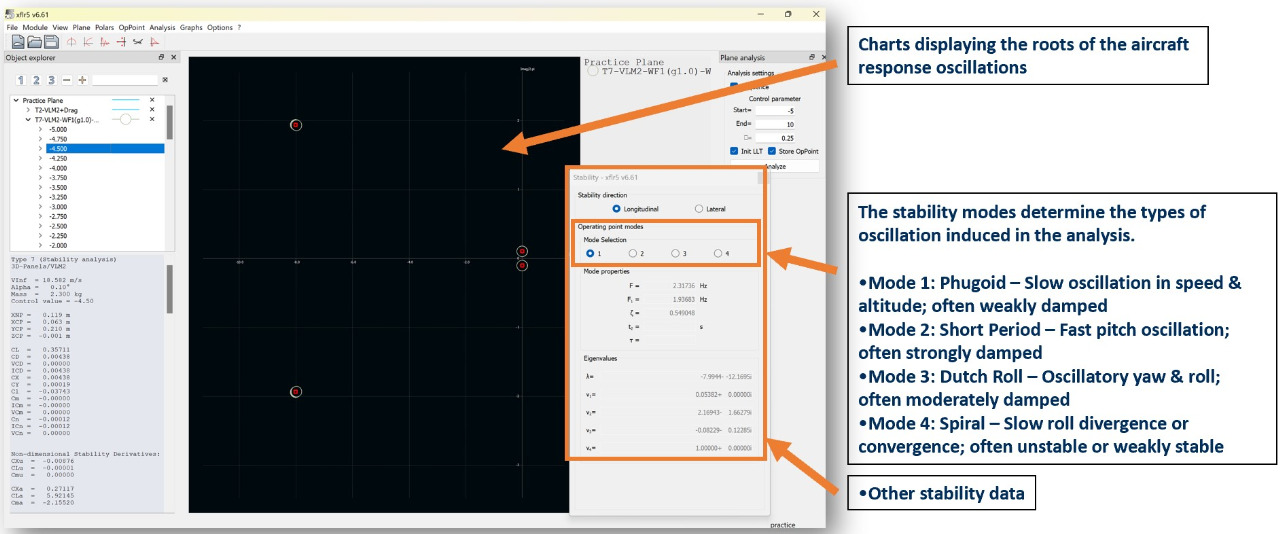1280x534 pixels.
Task: Click the Open Project folder icon
Action: [x=34, y=42]
